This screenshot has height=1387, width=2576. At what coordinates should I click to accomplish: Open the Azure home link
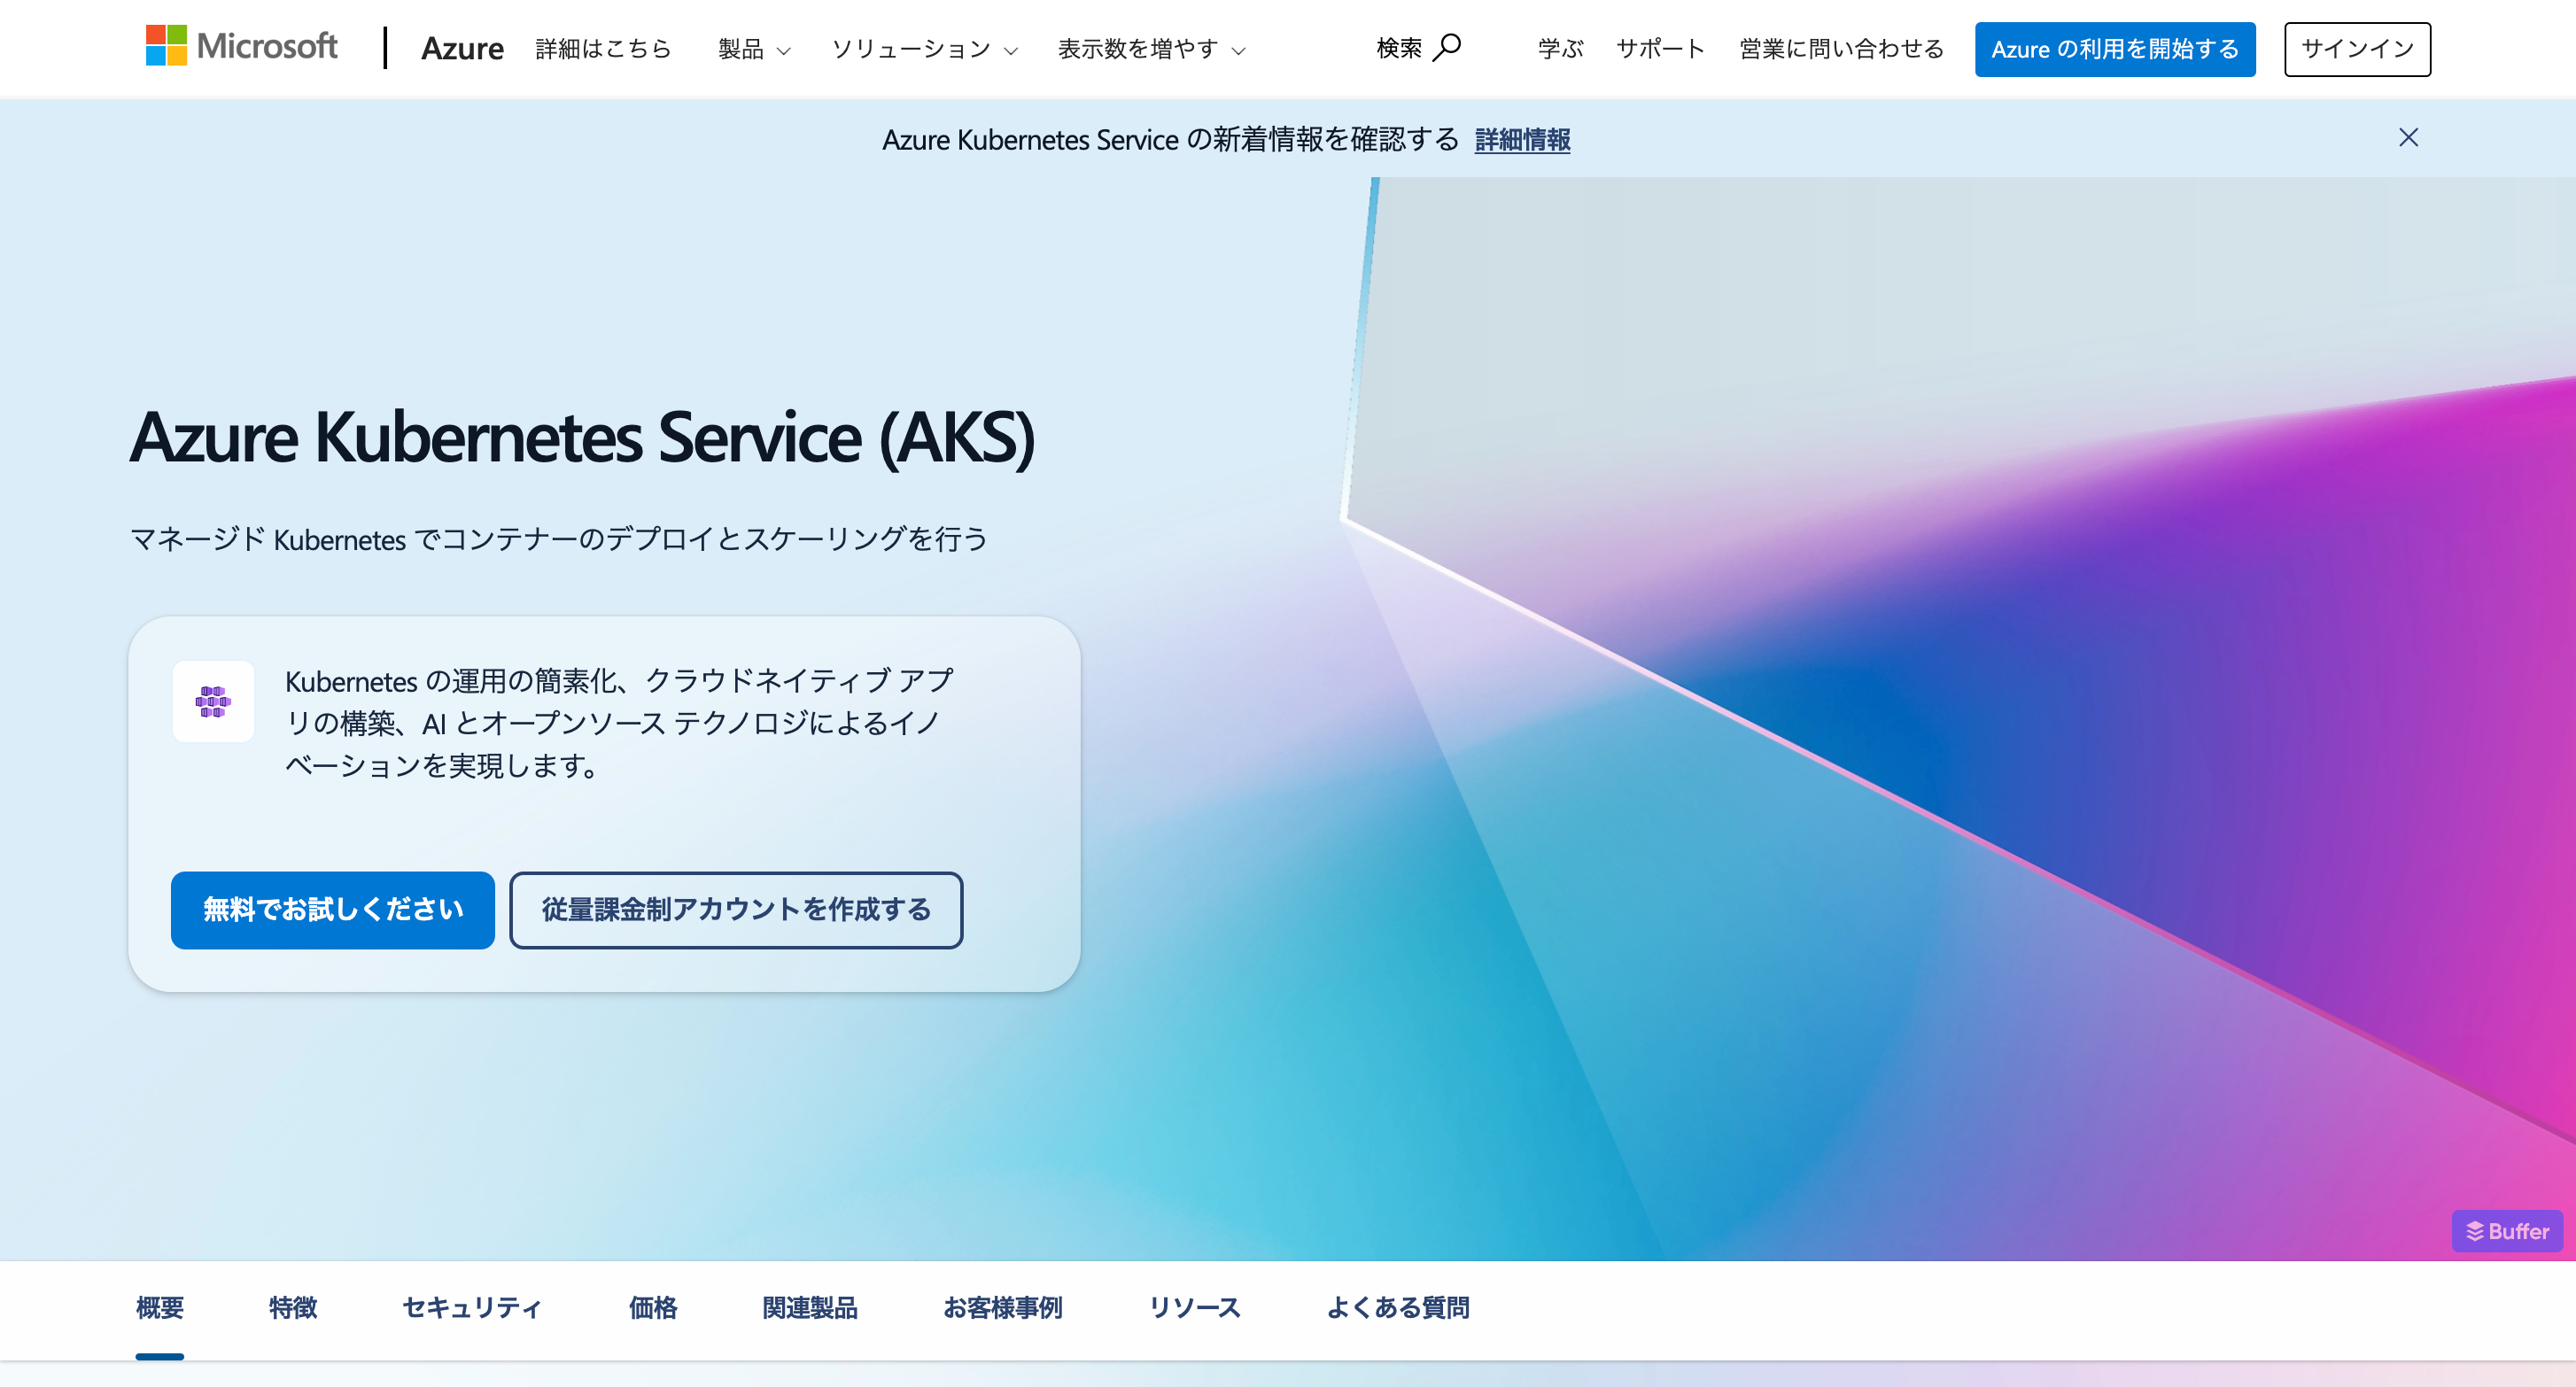462,48
